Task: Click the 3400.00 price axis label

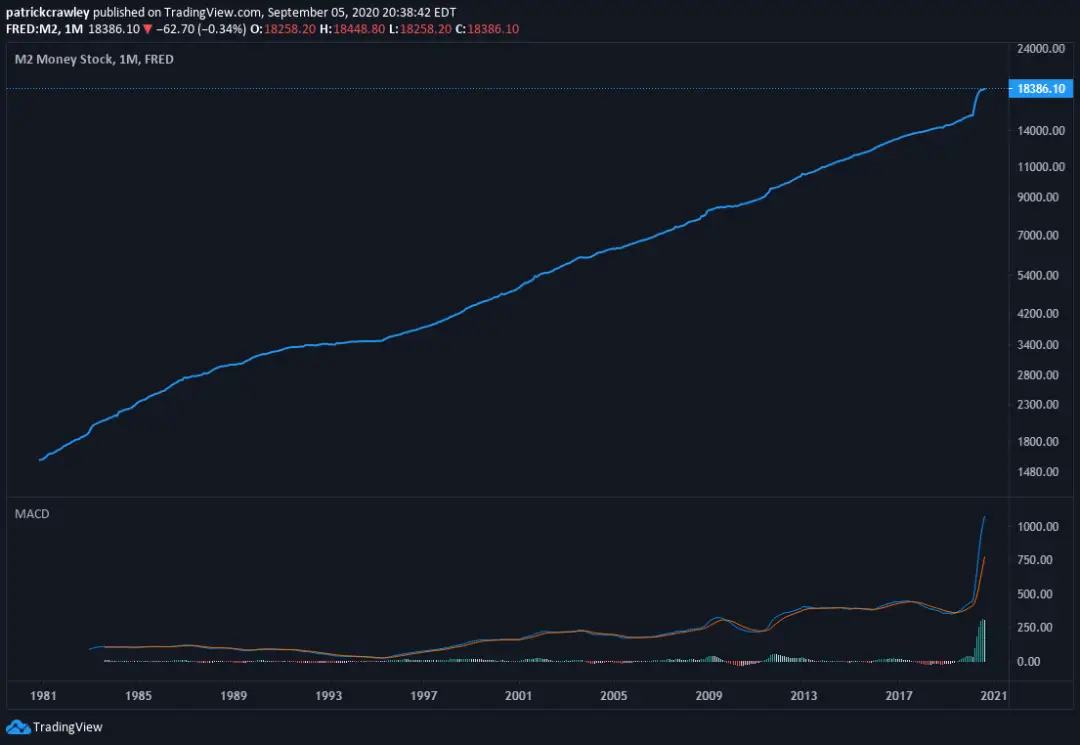Action: [x=1038, y=345]
